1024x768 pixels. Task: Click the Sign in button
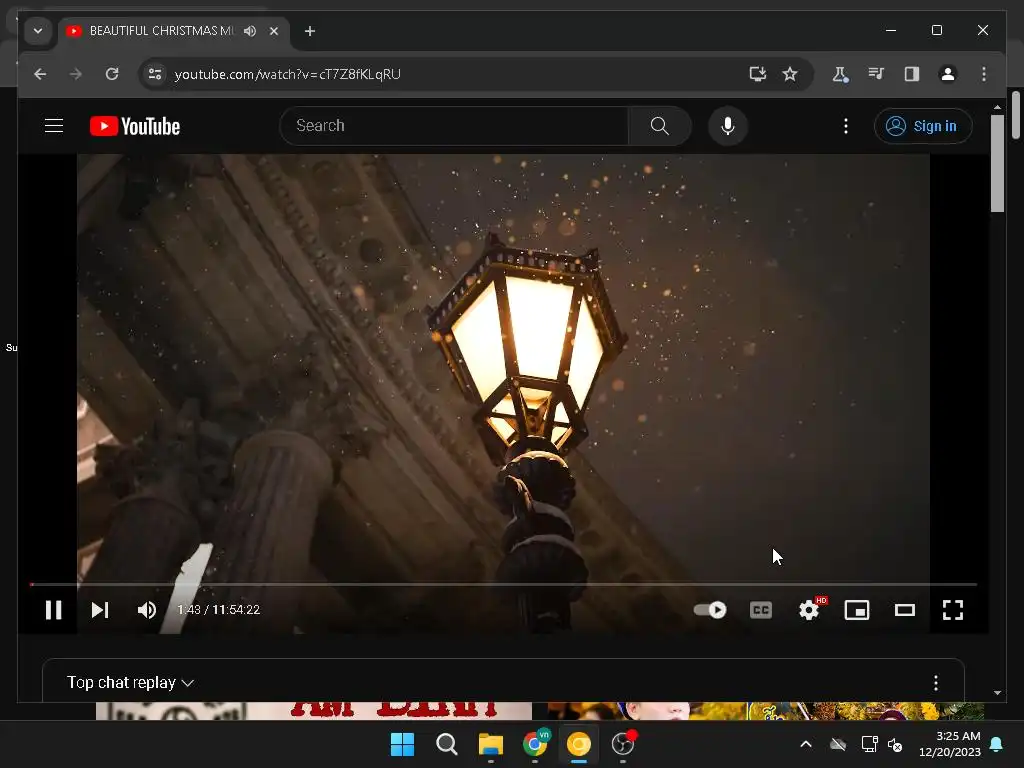point(923,125)
